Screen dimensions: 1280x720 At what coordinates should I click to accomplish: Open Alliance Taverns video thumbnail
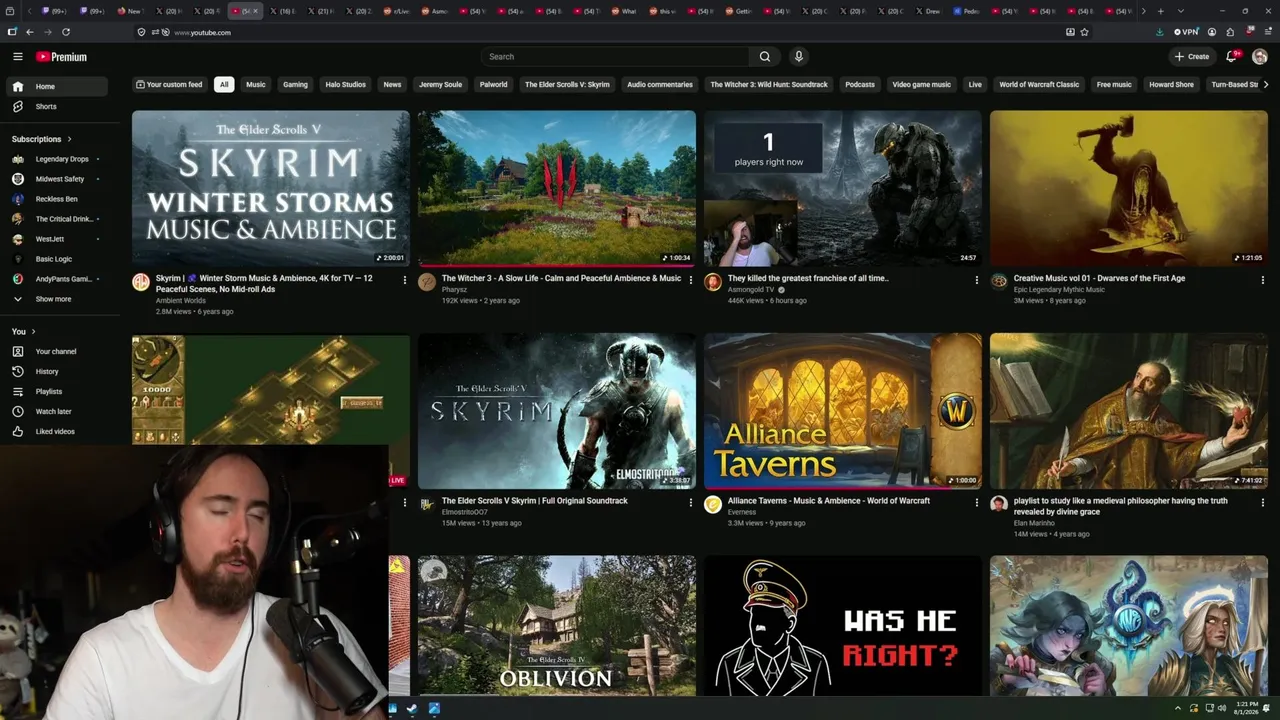click(843, 411)
